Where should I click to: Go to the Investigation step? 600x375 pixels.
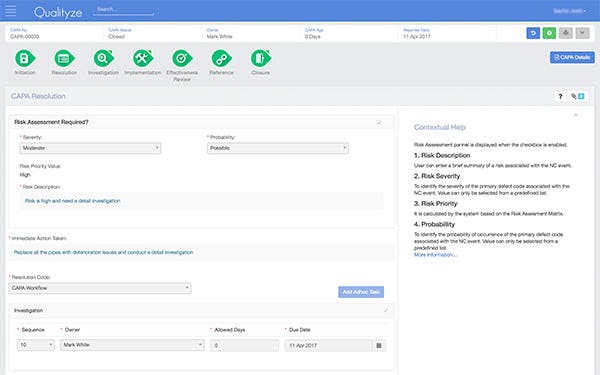coord(104,59)
